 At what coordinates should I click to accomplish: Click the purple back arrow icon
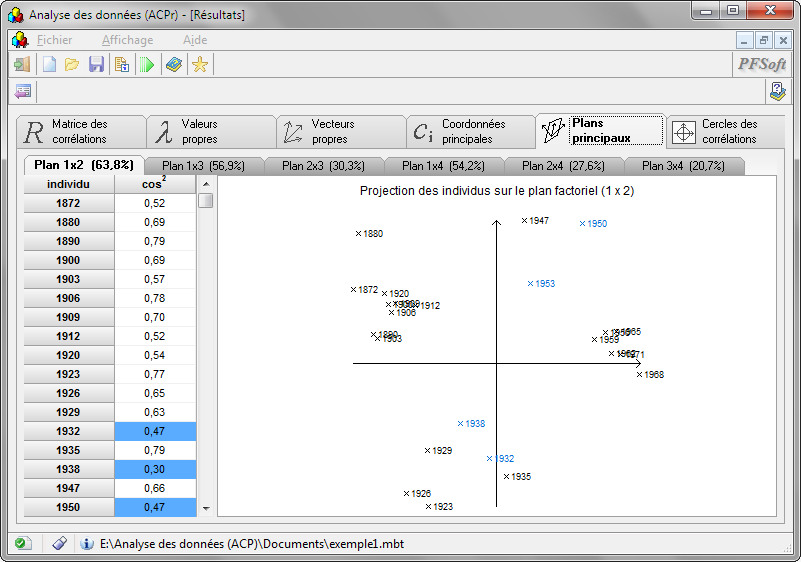click(22, 91)
